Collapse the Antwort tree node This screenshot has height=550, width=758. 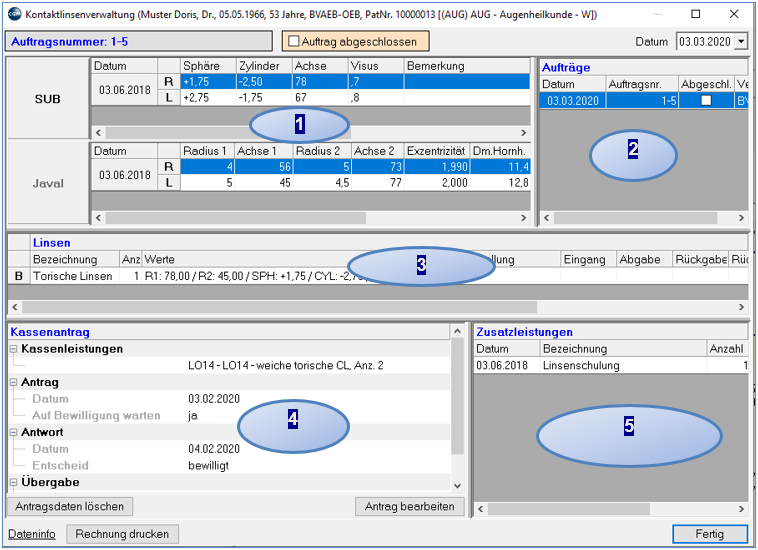point(14,433)
